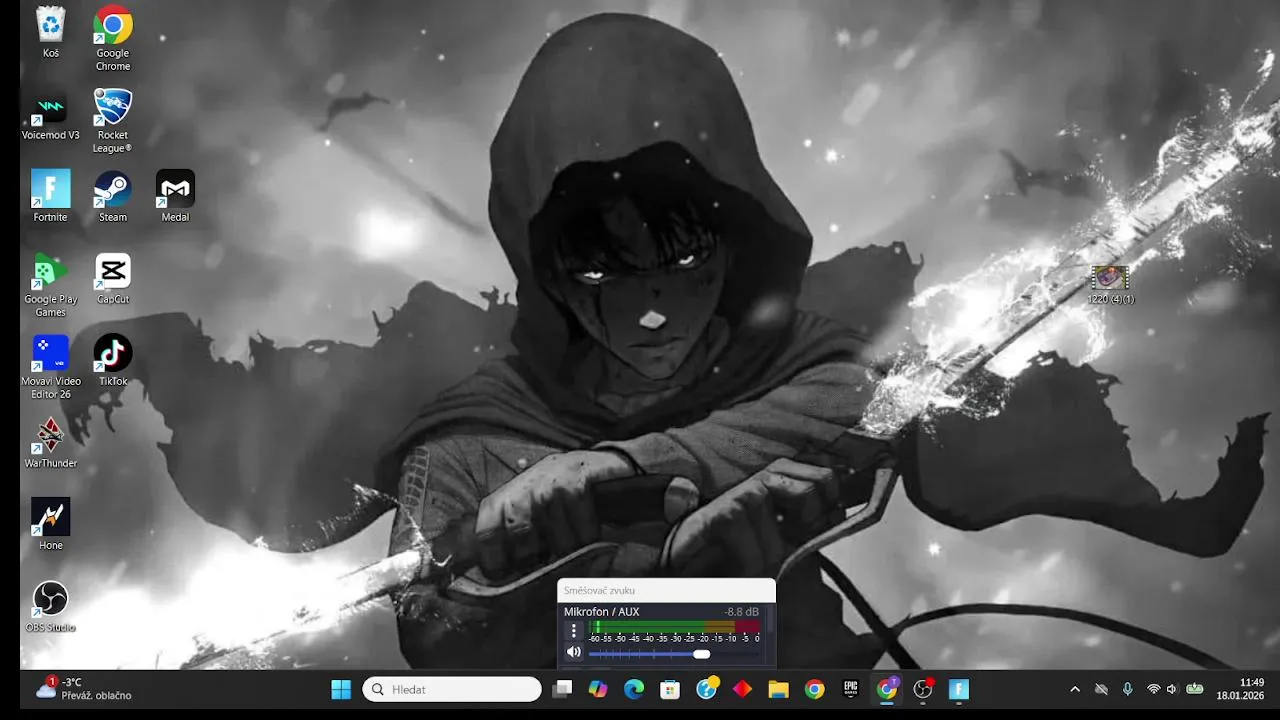Open the Wi-Fi network tray icon
This screenshot has width=1280, height=720.
point(1153,689)
